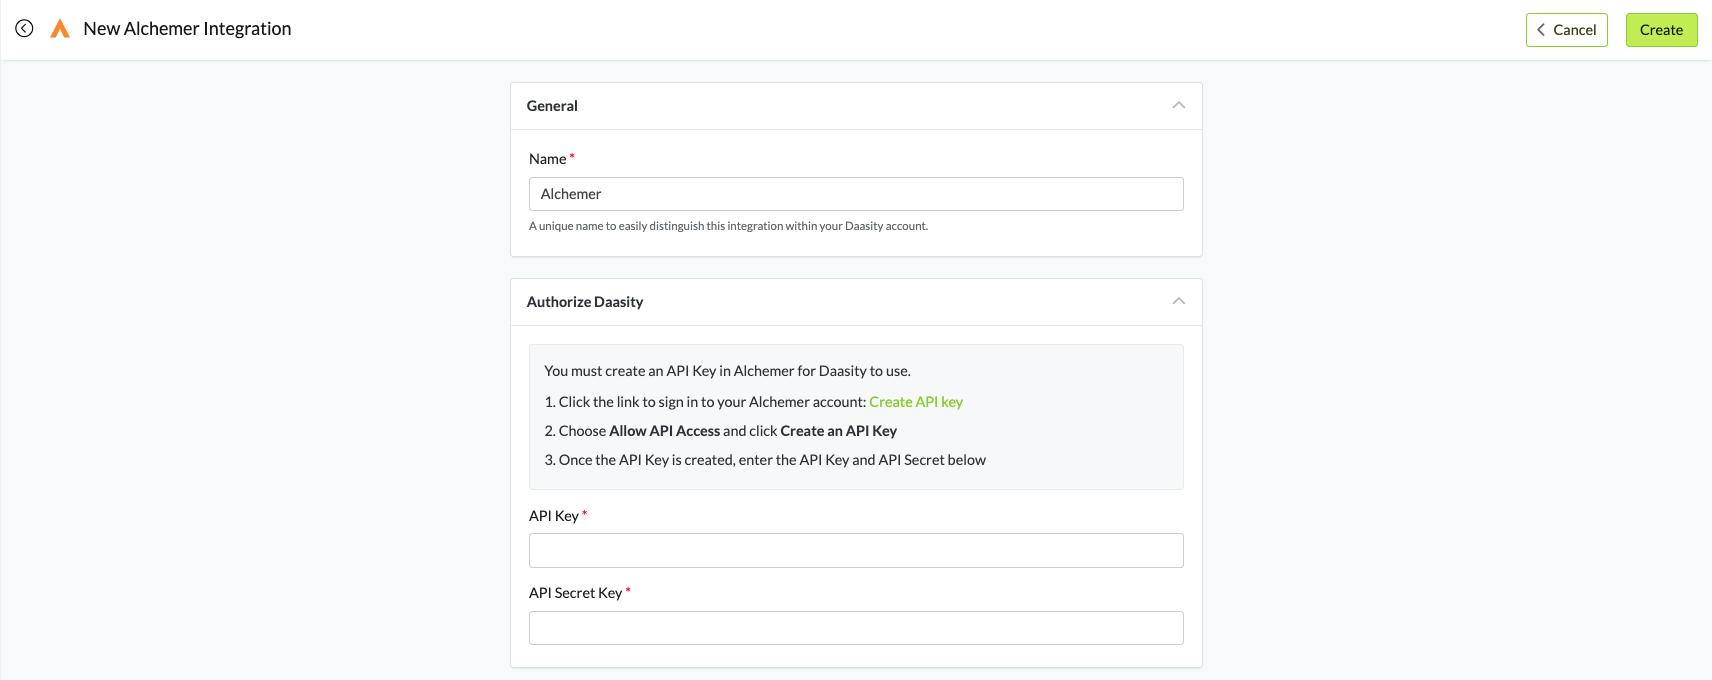Click the API Secret Key label

575,593
